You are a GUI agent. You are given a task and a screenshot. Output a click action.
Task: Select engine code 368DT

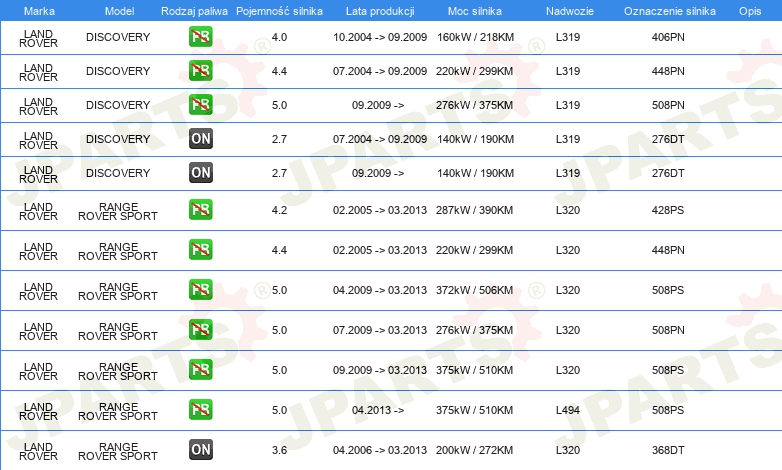(x=668, y=450)
